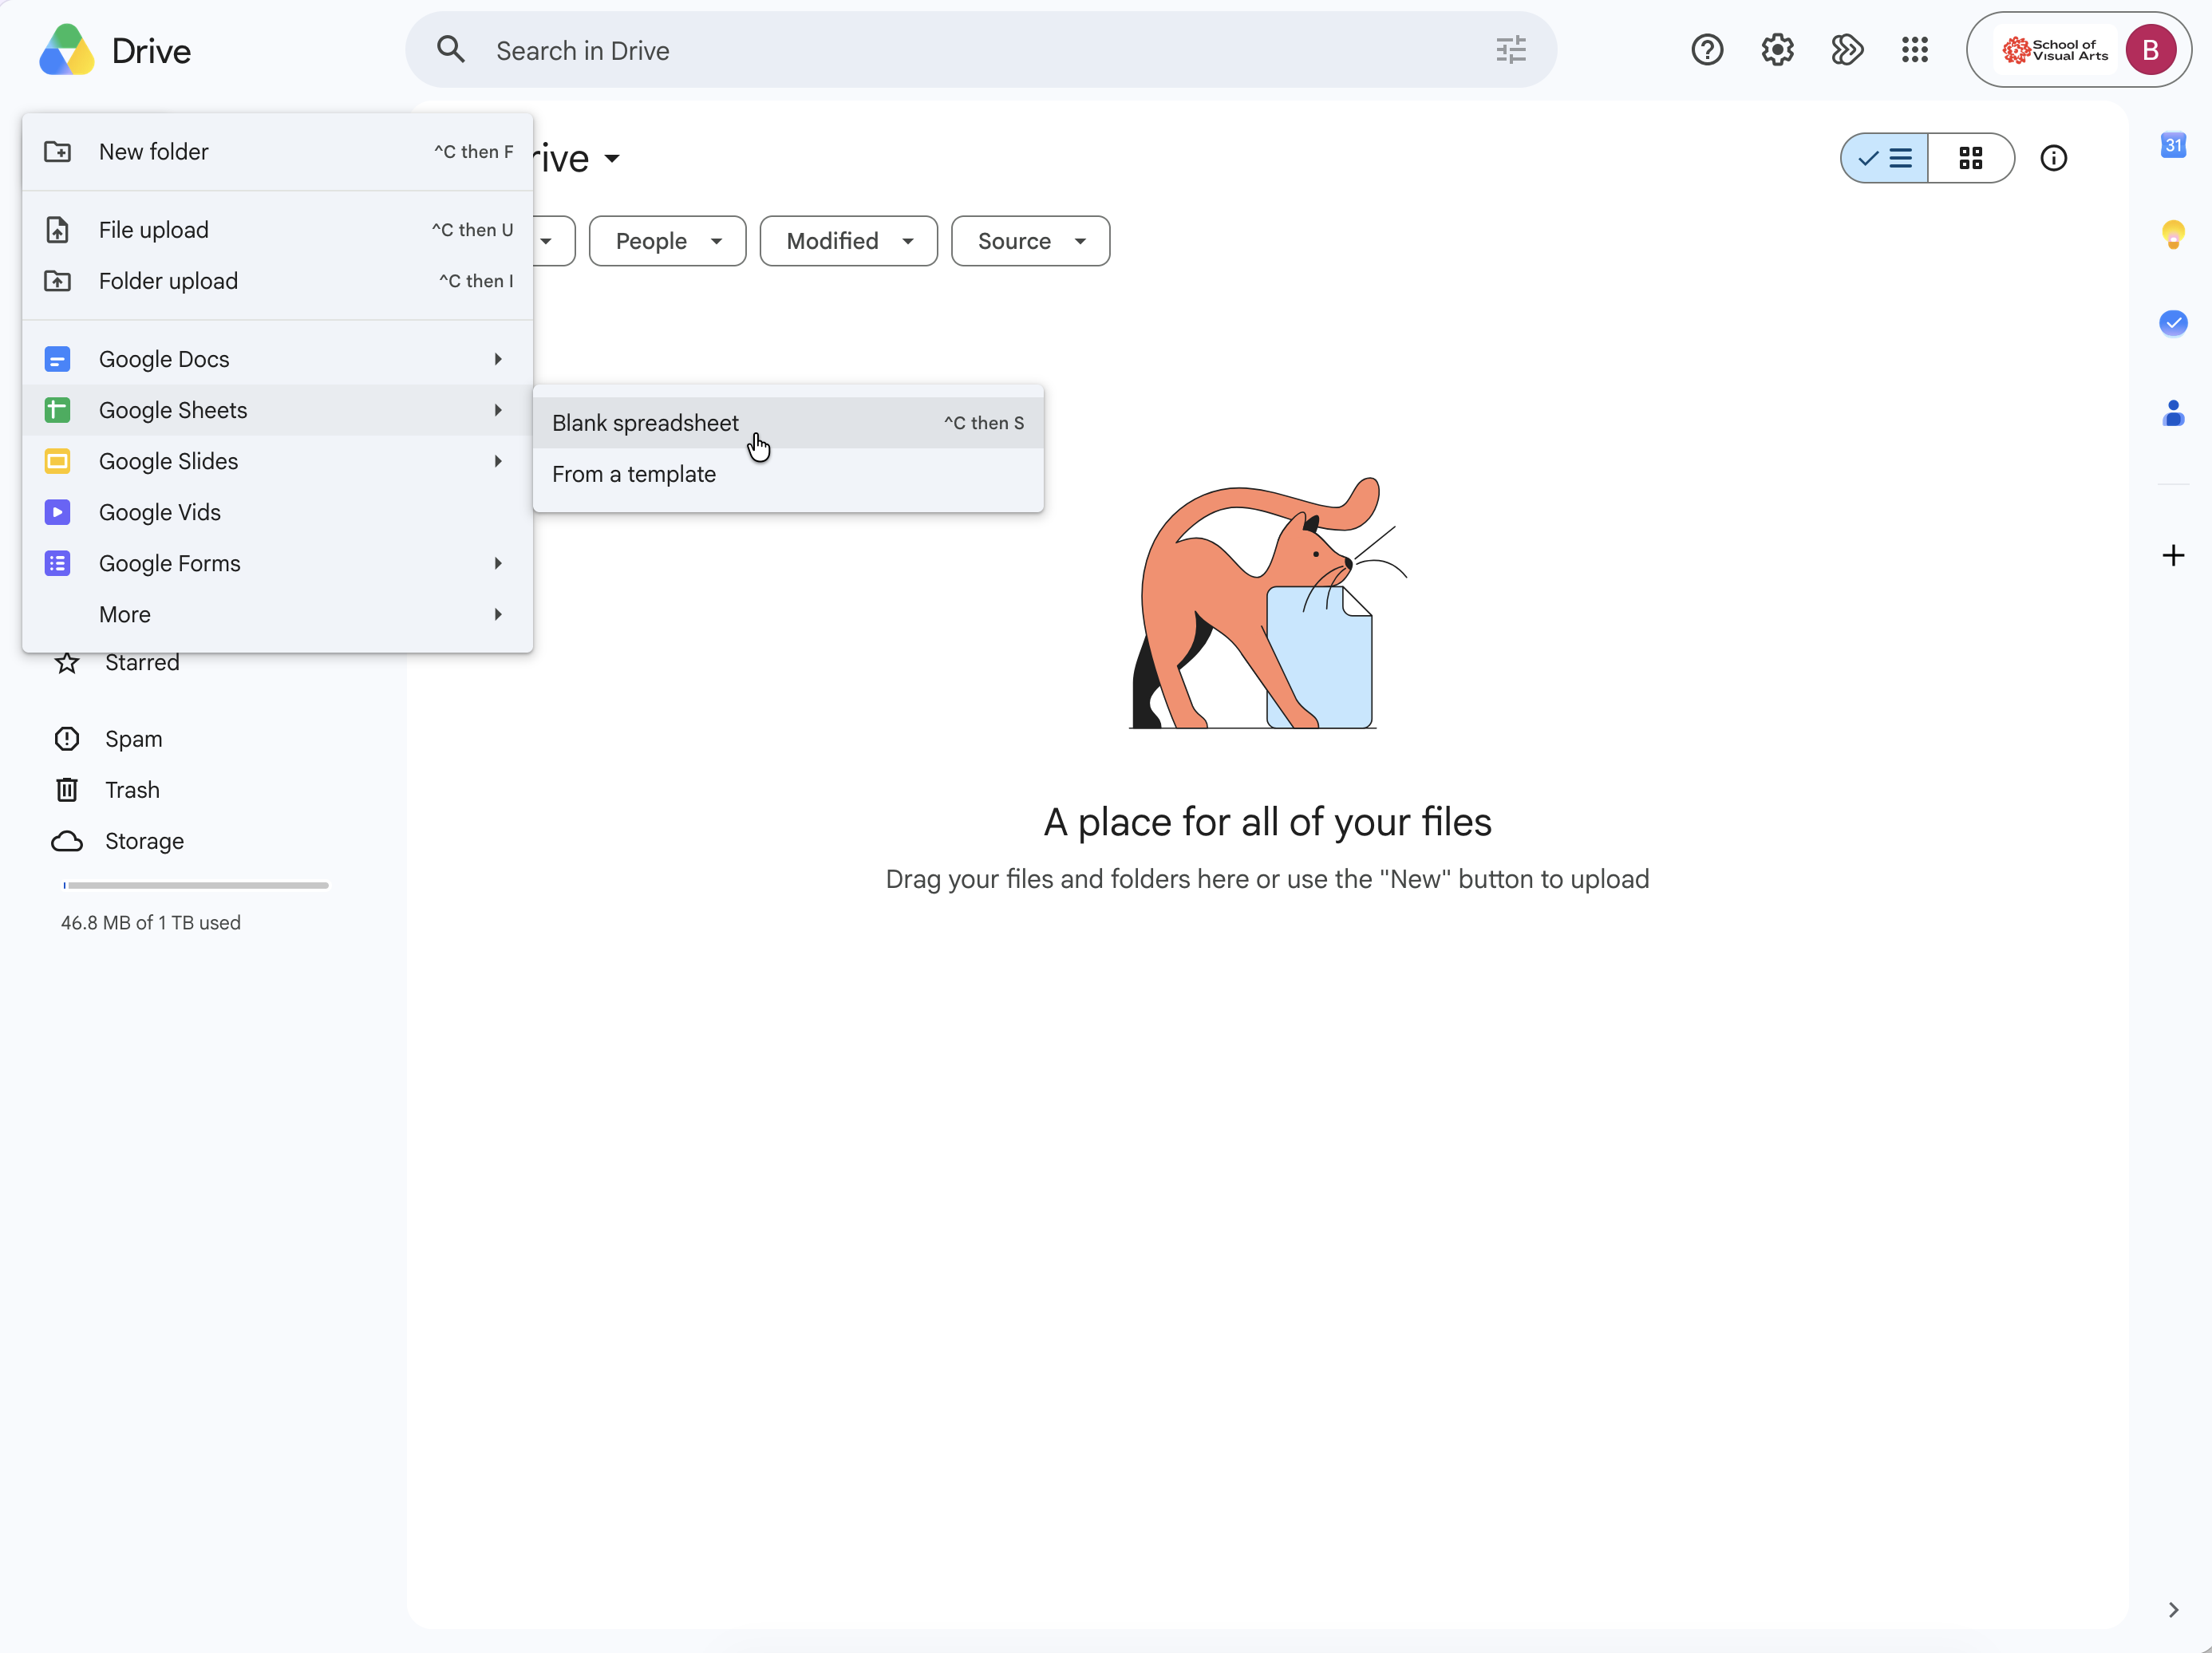Open the Google apps grid icon
Viewport: 2212px width, 1653px height.
1915,50
